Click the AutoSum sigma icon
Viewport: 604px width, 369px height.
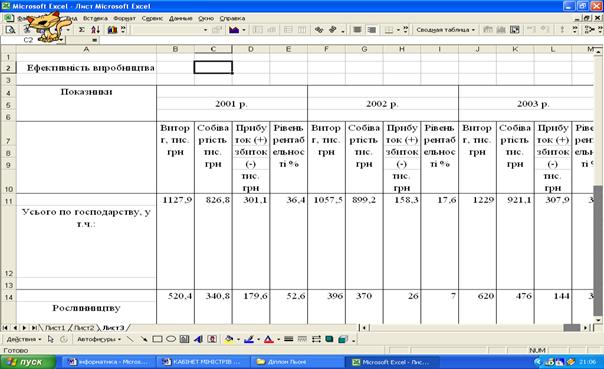pos(82,30)
